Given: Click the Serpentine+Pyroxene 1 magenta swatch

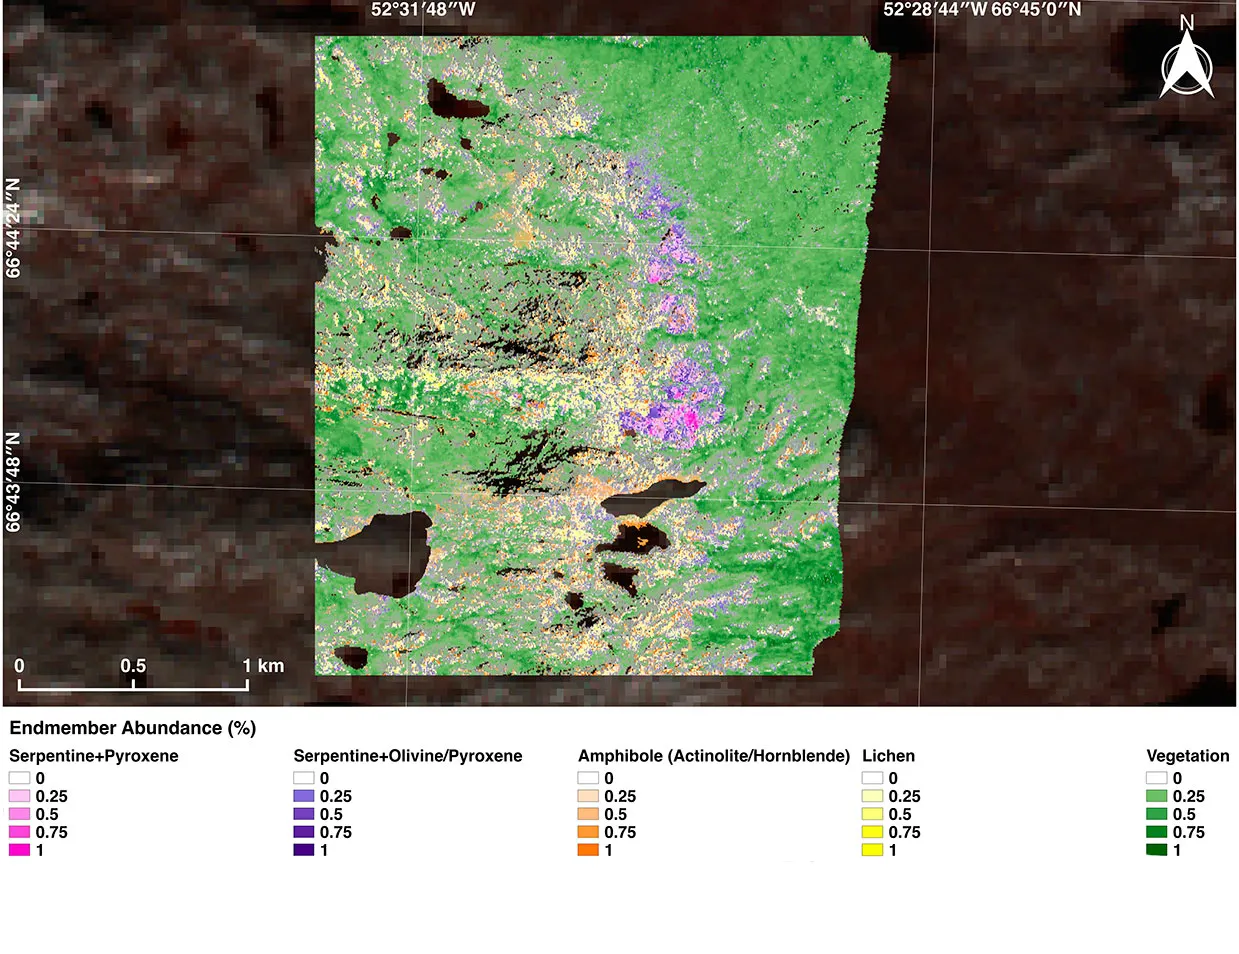Looking at the screenshot, I should [x=20, y=850].
